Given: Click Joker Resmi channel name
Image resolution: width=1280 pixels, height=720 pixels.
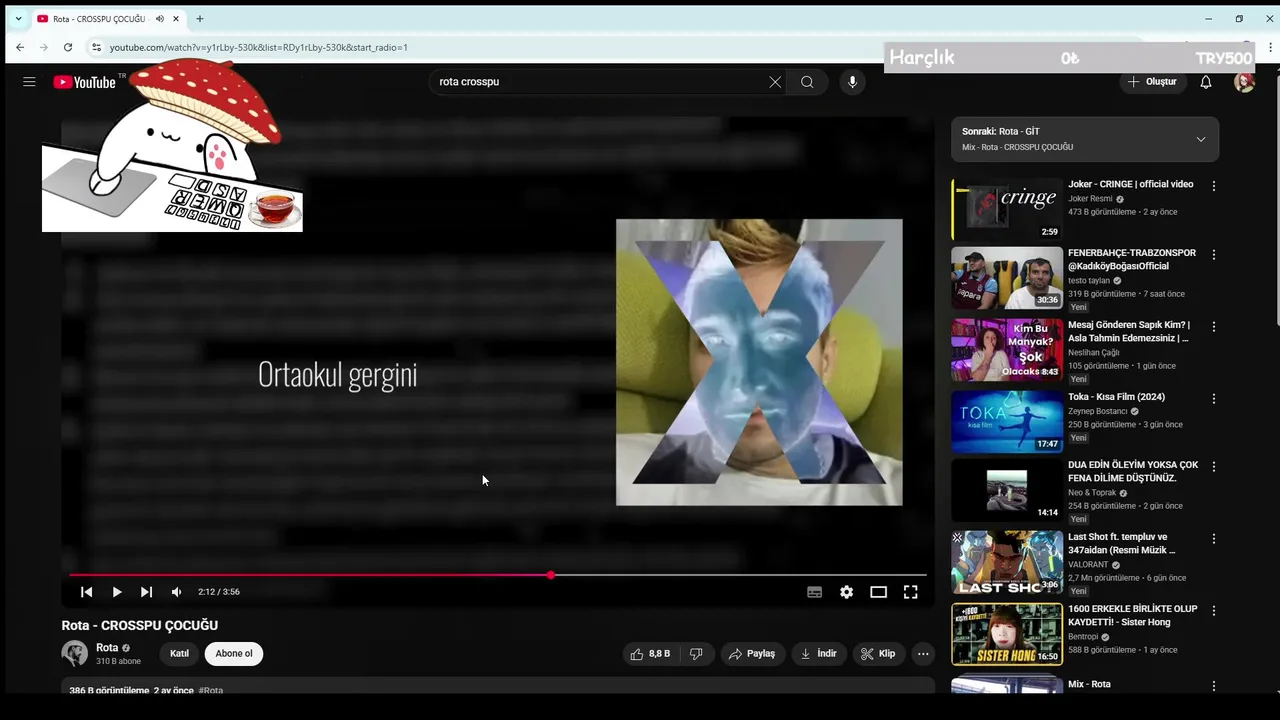Looking at the screenshot, I should [1090, 199].
